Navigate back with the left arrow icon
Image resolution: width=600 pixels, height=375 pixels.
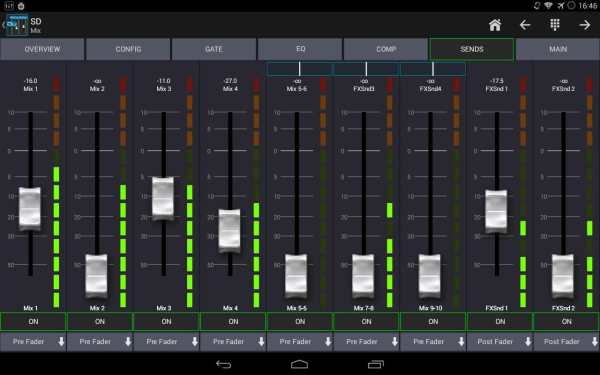point(525,25)
